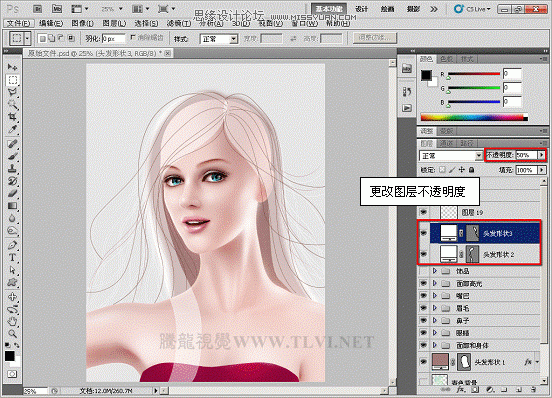Select the Gradient tool

coord(12,206)
